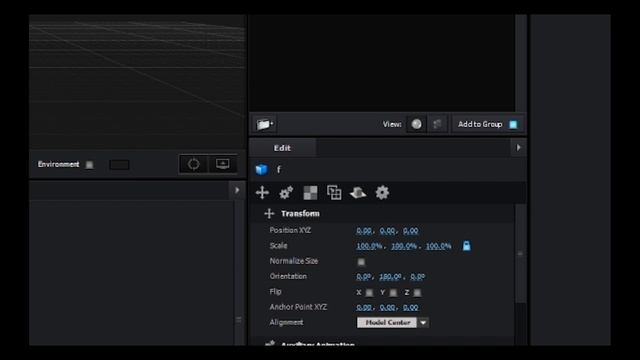Collapse the Transform section header

pos(300,213)
